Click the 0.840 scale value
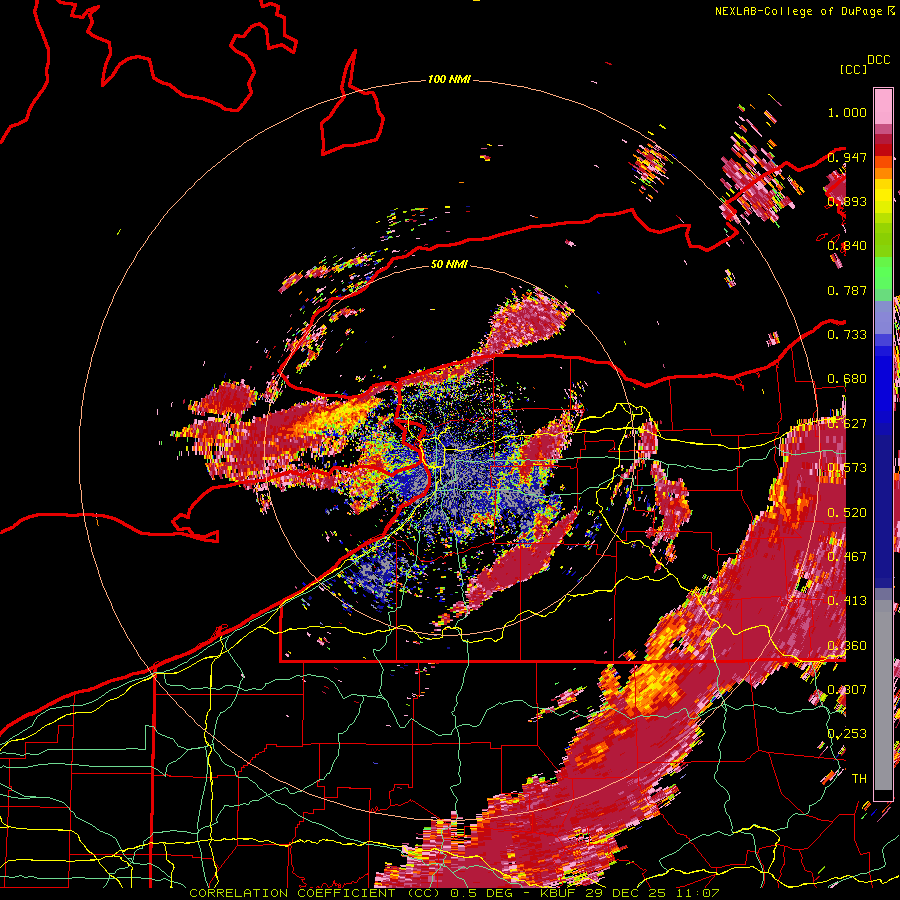This screenshot has width=900, height=900. click(x=847, y=246)
